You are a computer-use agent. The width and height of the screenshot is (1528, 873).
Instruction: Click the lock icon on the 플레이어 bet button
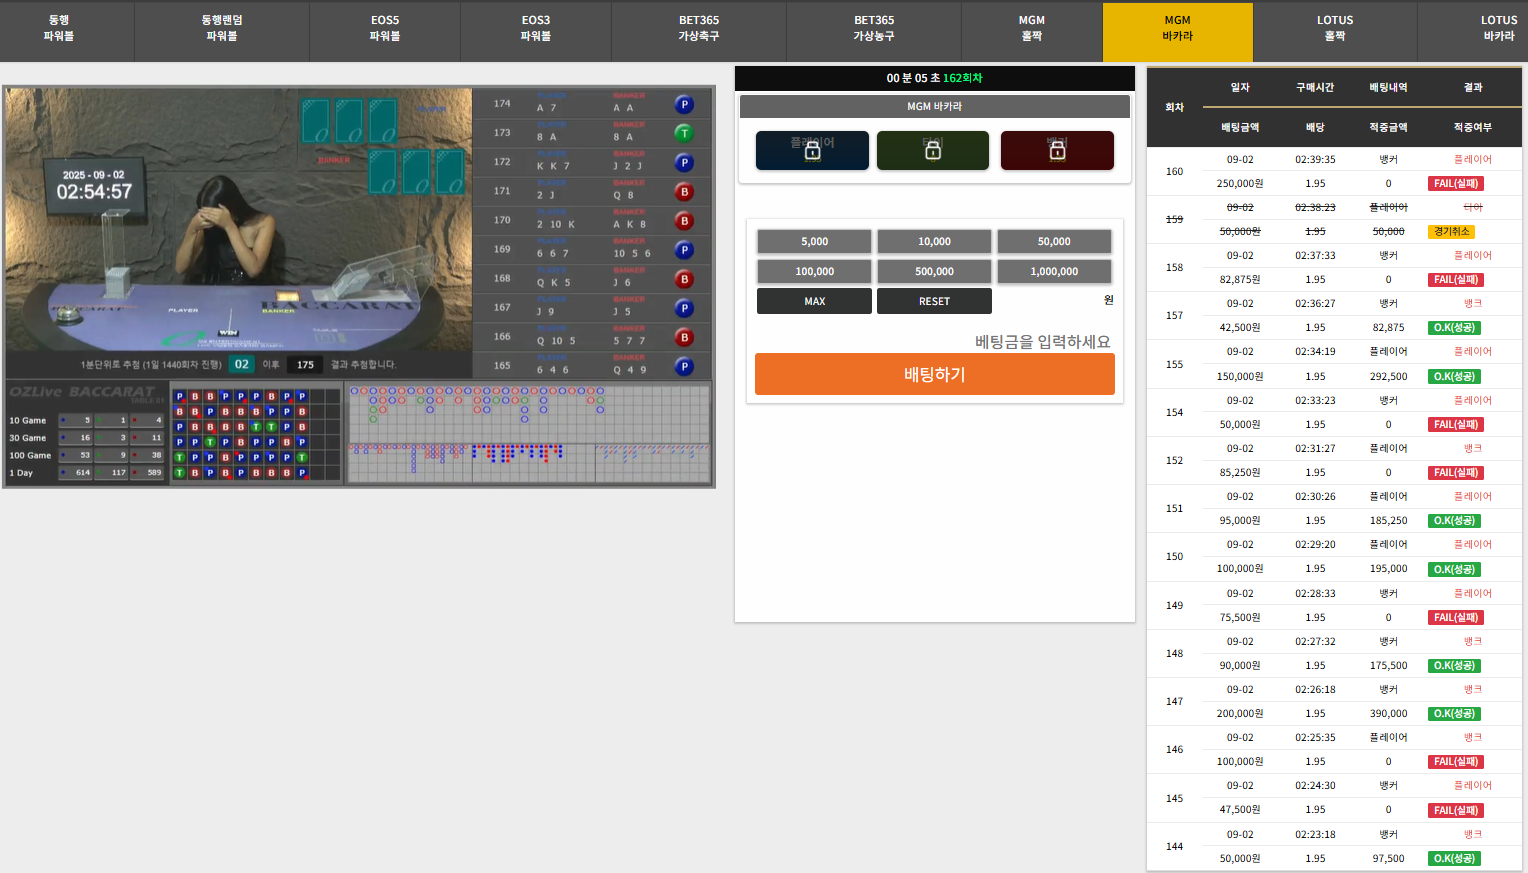(812, 151)
